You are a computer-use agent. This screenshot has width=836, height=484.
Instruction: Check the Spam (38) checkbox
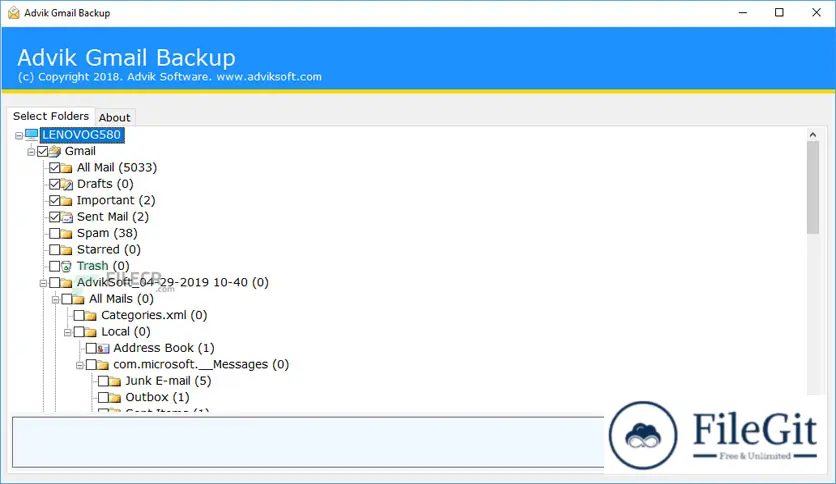[54, 233]
